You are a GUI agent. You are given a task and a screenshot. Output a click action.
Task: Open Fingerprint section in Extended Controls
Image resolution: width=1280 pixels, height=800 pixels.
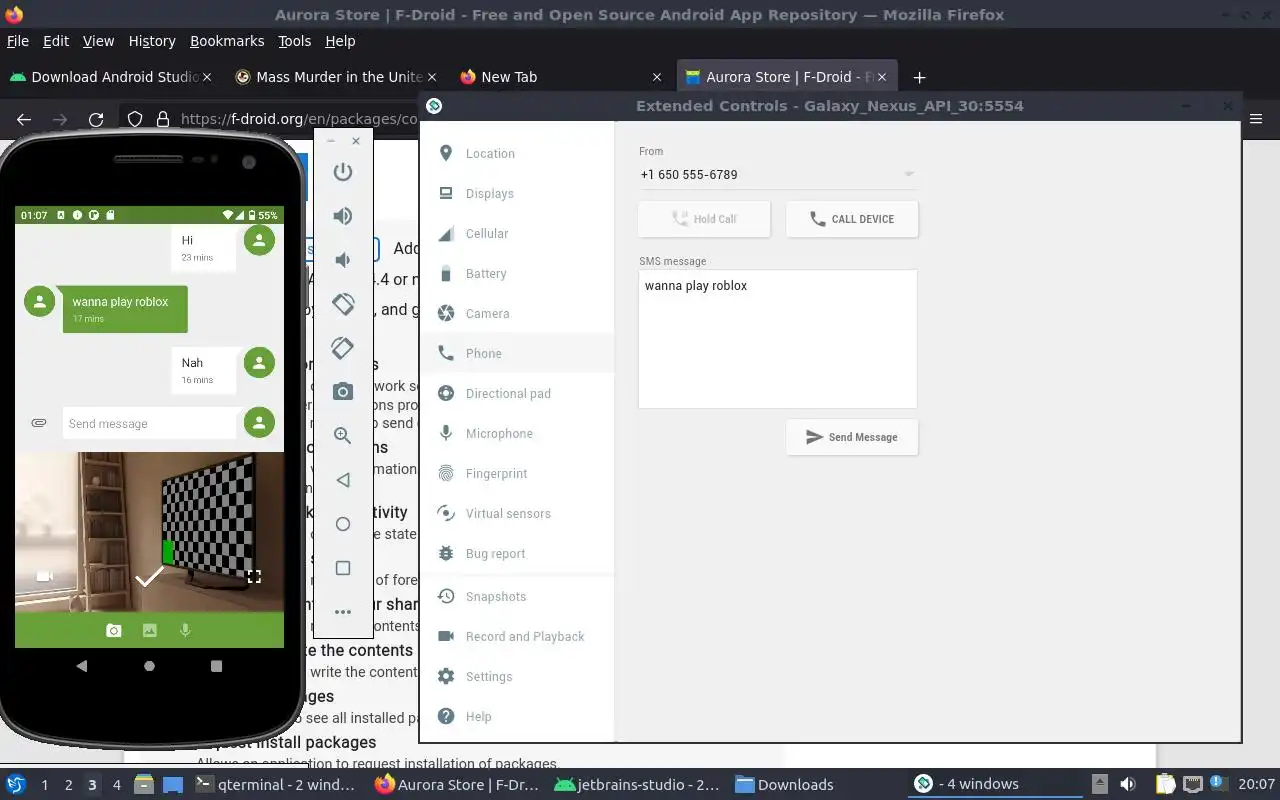517,473
